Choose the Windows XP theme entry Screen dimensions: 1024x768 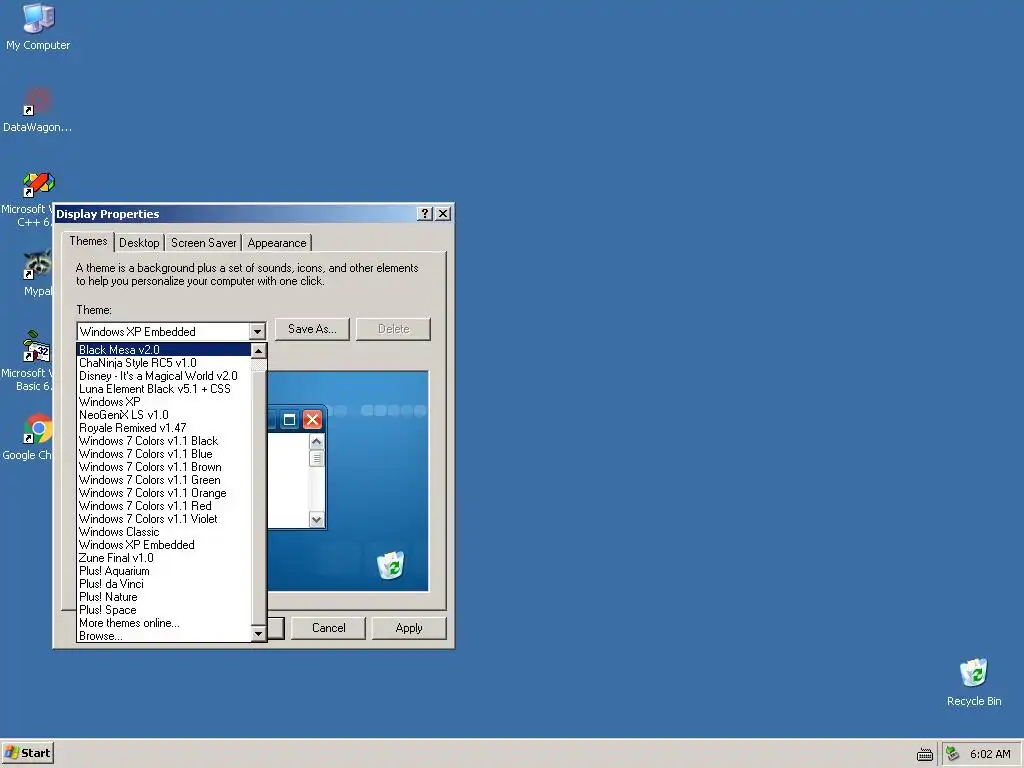pos(163,402)
